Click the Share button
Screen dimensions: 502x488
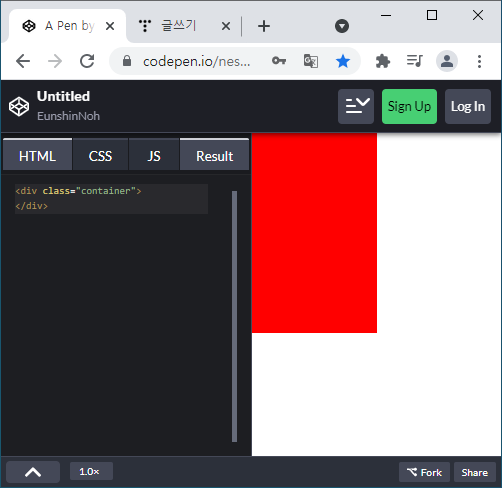coord(475,472)
